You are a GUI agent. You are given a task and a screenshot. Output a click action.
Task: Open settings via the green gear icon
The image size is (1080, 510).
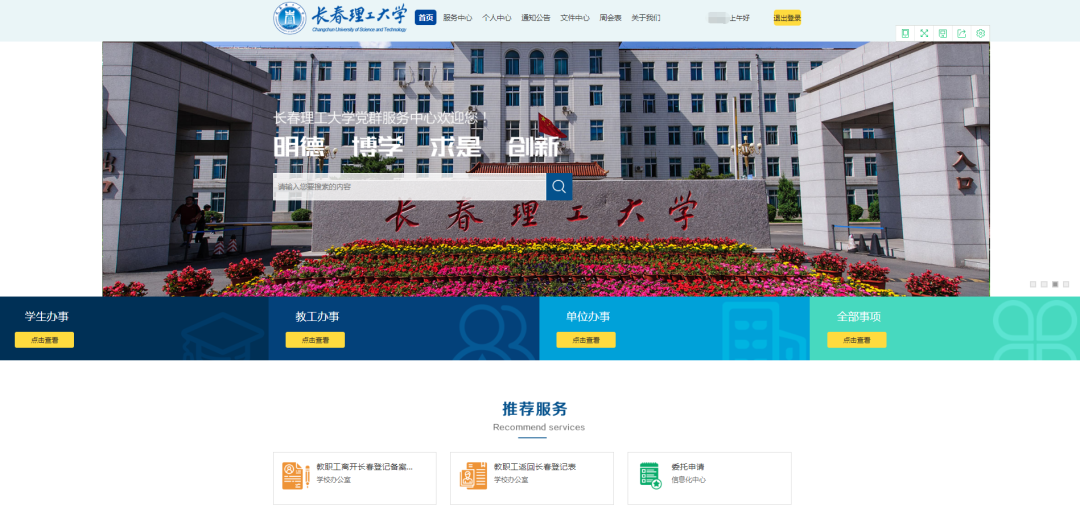[981, 33]
